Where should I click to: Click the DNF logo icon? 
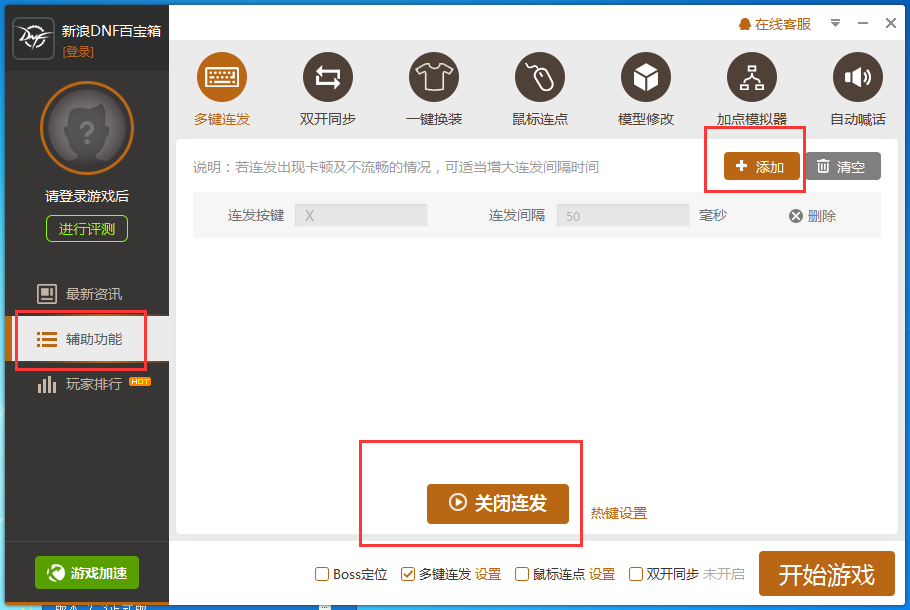33,39
